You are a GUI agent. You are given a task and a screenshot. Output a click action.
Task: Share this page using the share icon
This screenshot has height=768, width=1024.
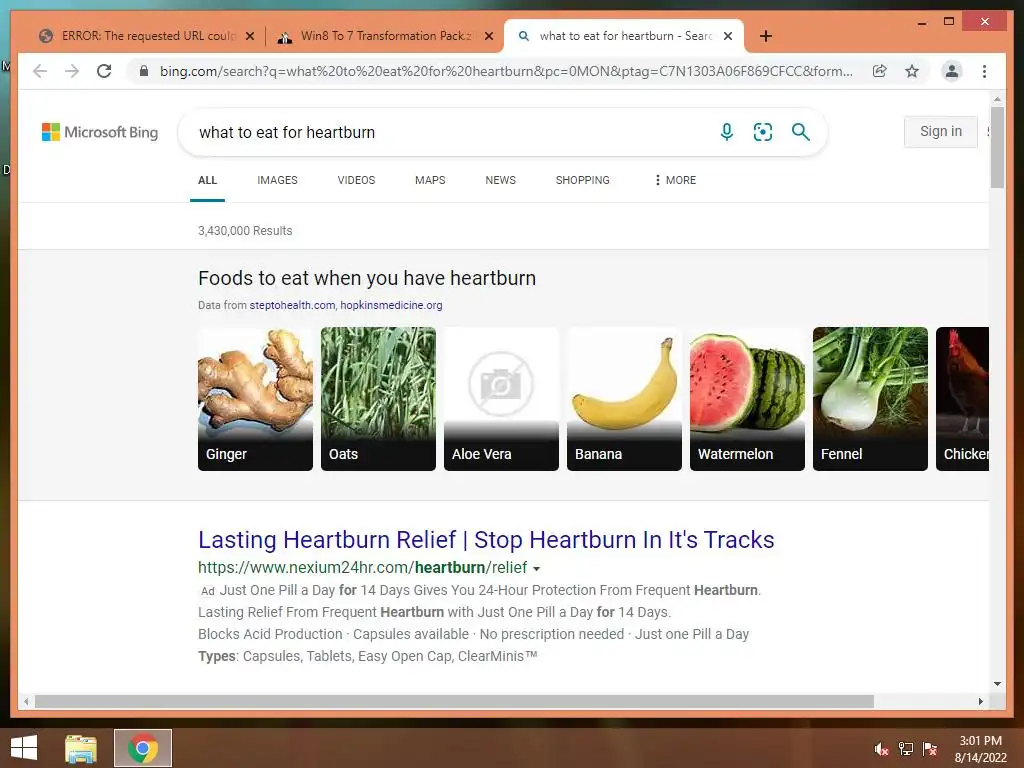click(x=880, y=71)
